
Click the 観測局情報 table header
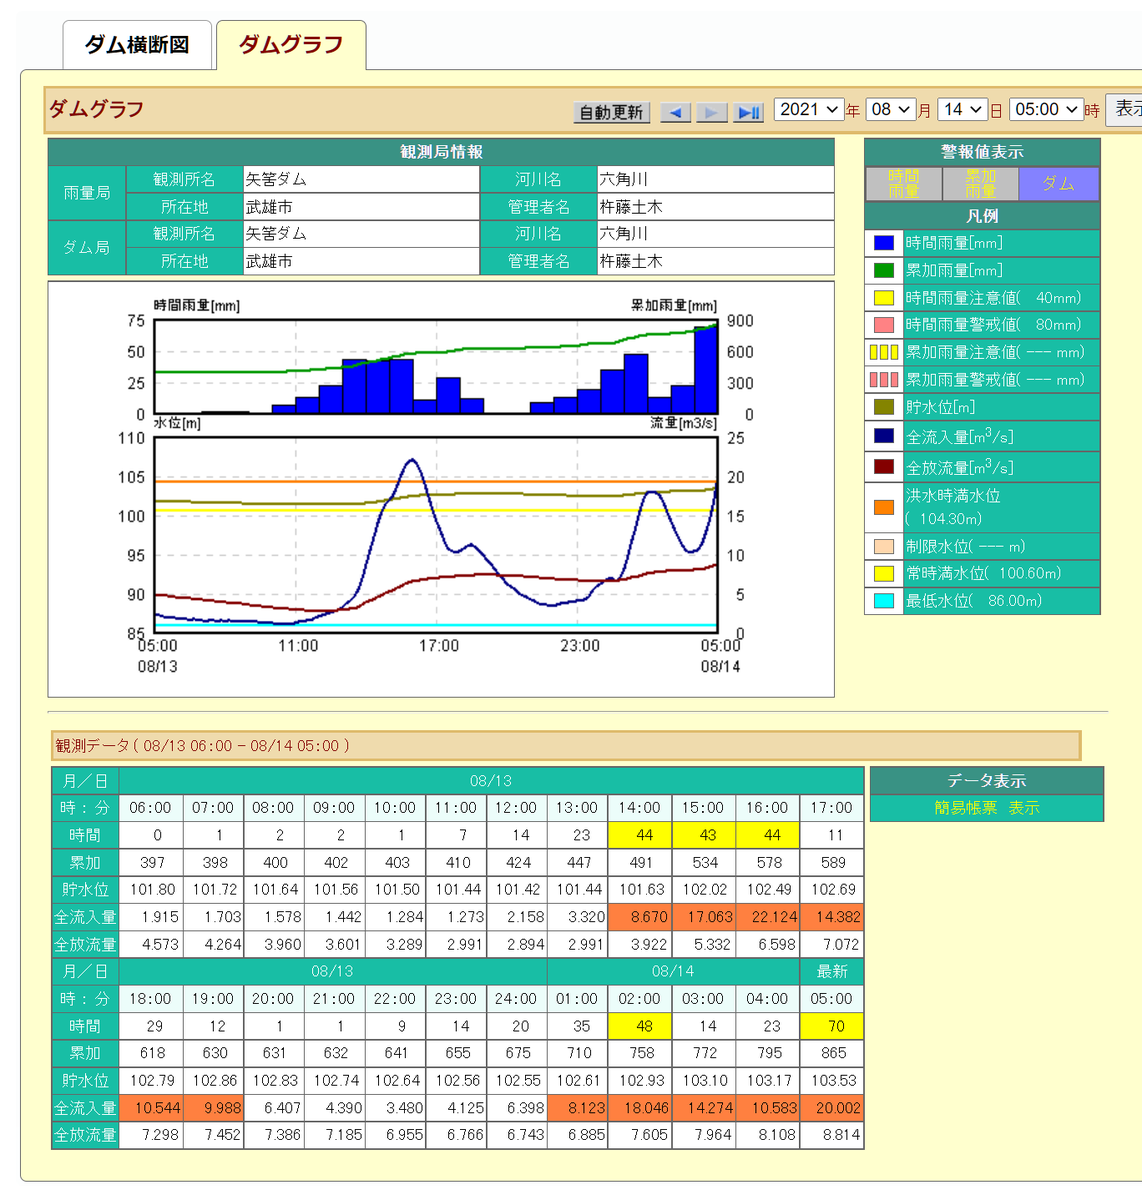click(441, 152)
